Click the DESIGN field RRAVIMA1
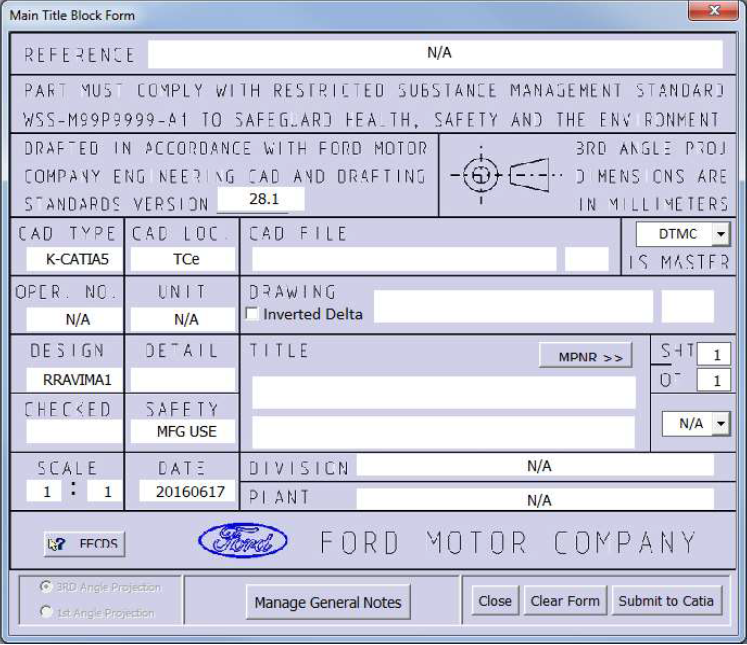This screenshot has width=747, height=645. [x=74, y=380]
